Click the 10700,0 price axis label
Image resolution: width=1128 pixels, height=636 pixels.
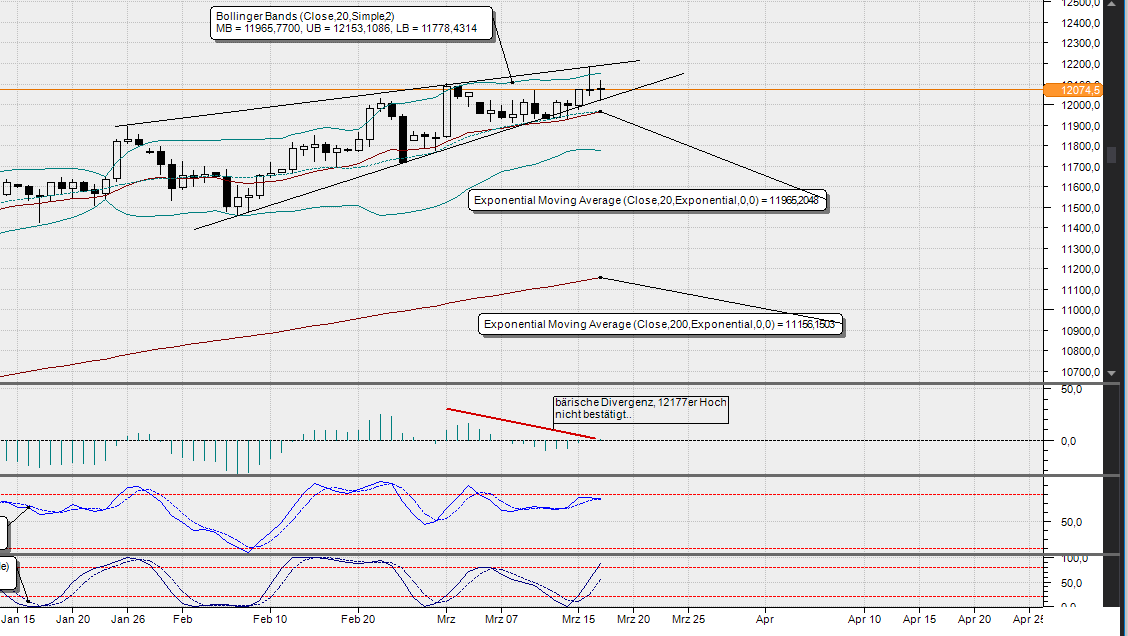(x=1081, y=372)
